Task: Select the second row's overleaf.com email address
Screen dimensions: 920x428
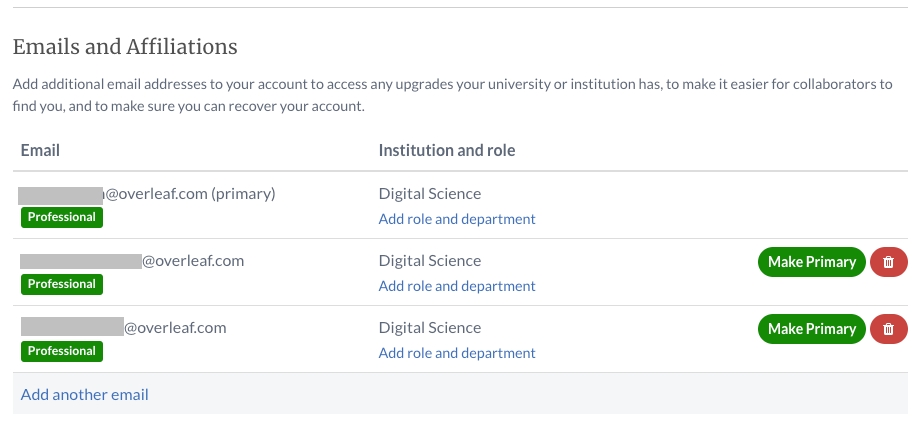Action: [132, 261]
